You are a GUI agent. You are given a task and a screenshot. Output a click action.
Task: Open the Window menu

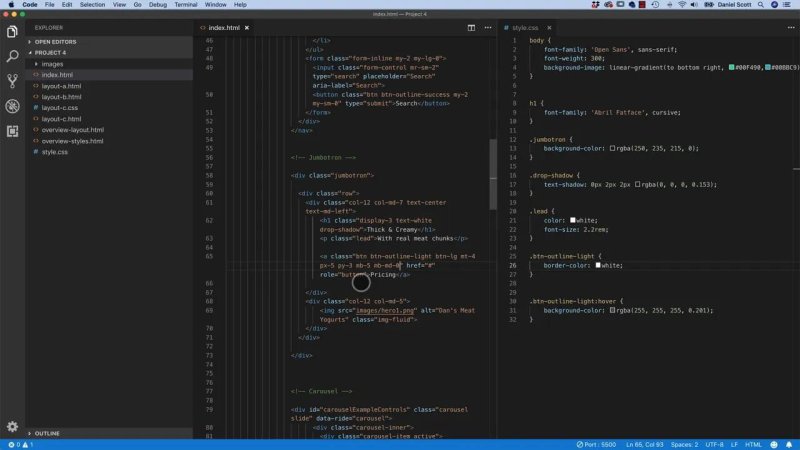coord(215,5)
